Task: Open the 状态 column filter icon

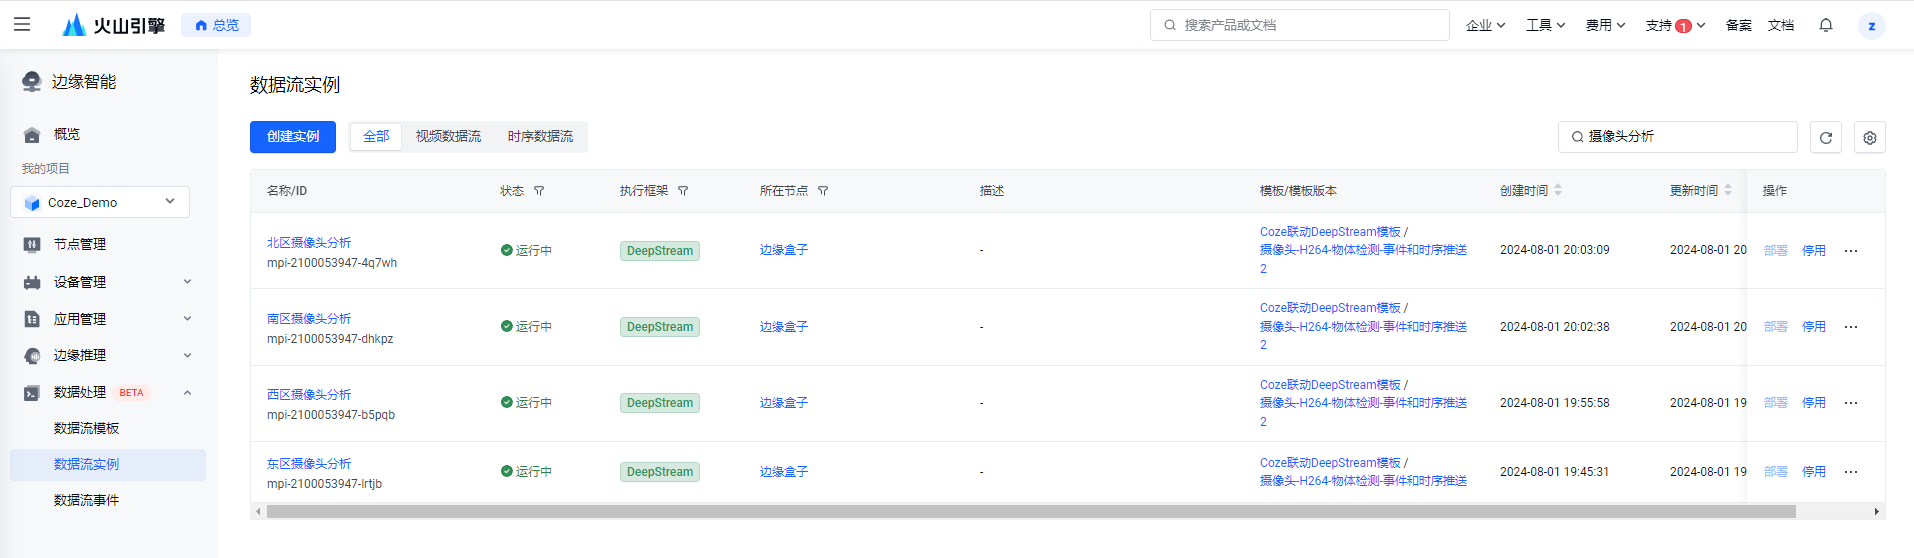Action: [539, 191]
